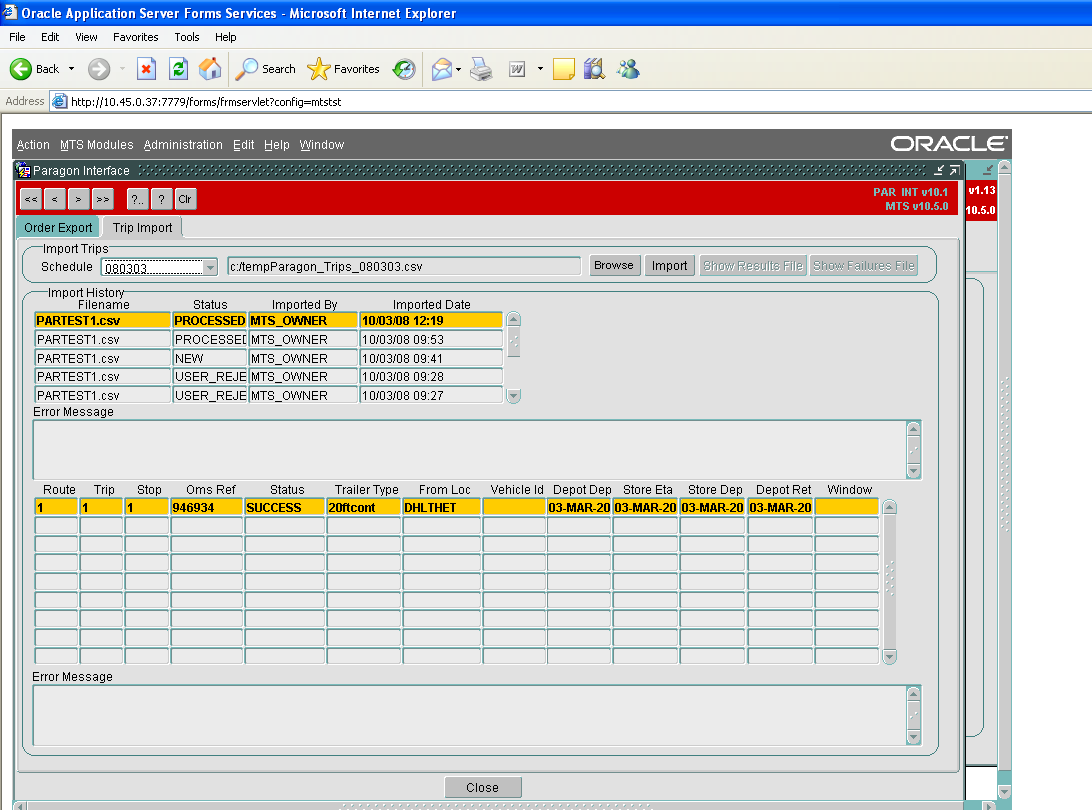Image resolution: width=1092 pixels, height=810 pixels.
Task: Select the history row dated 10/03/08 09:53
Action: [269, 339]
